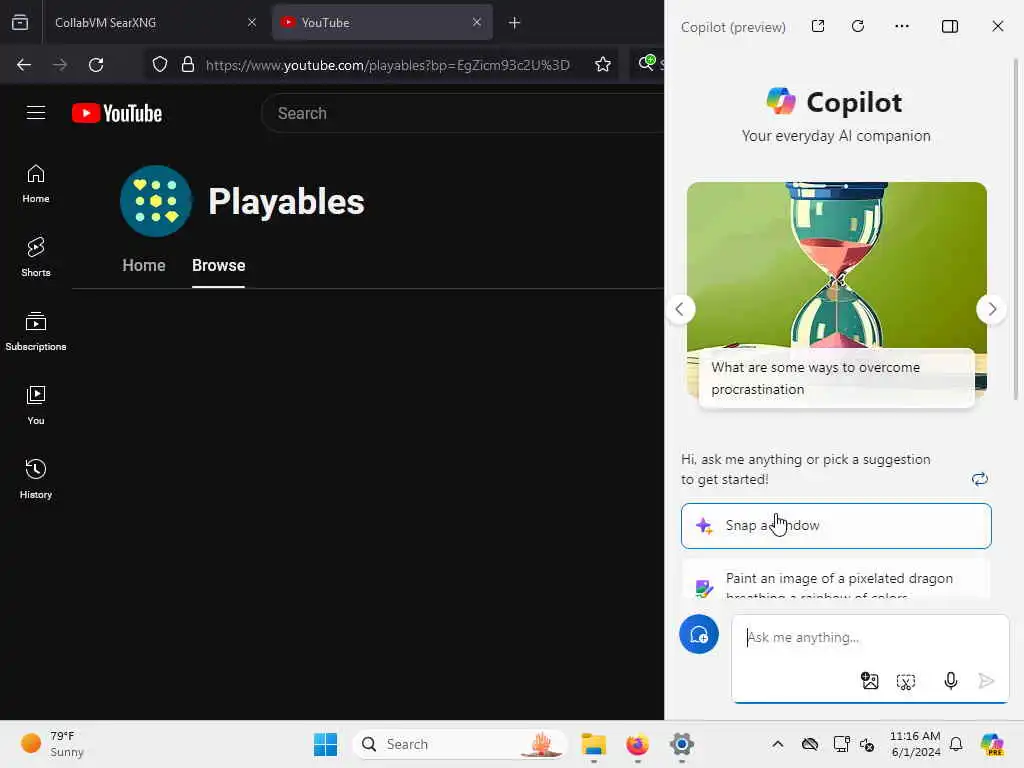The image size is (1024, 768).
Task: Toggle Copilot from the taskbar
Action: tap(992, 744)
